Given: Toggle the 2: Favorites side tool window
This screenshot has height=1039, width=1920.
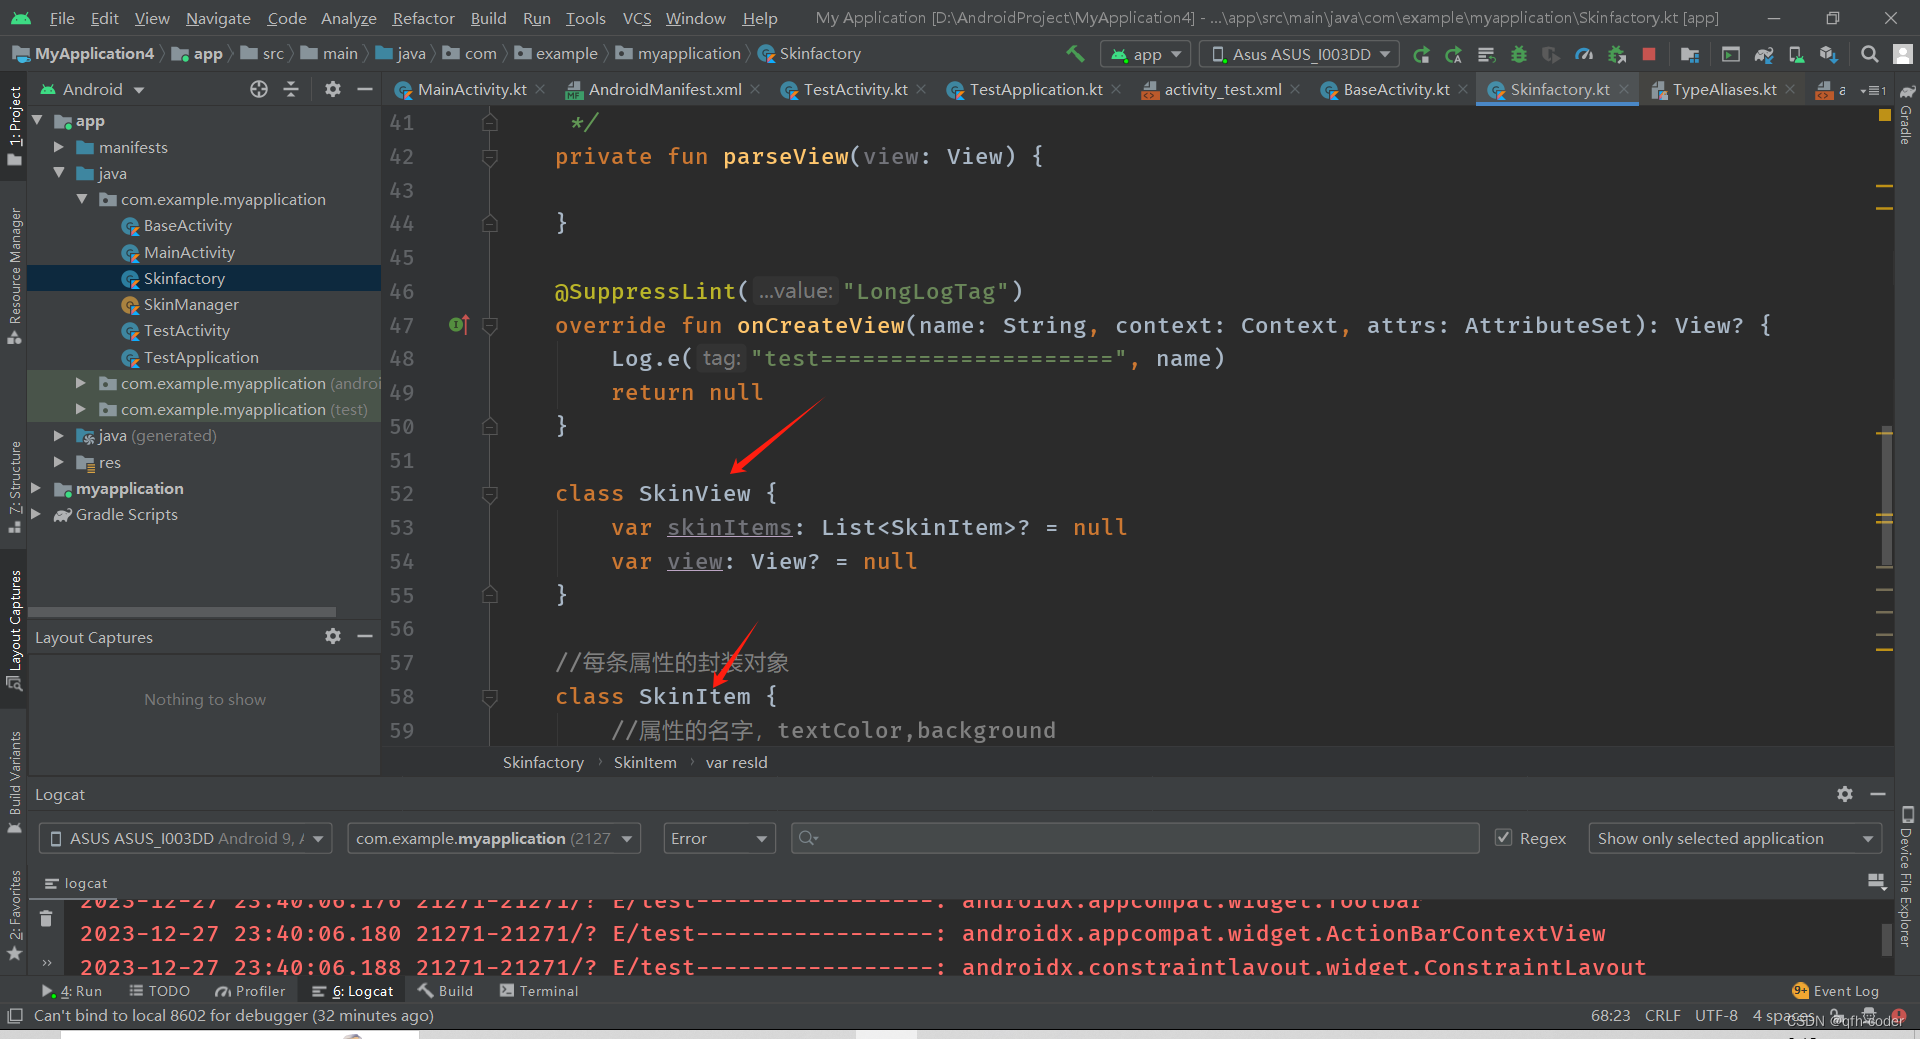Looking at the screenshot, I should (14, 915).
